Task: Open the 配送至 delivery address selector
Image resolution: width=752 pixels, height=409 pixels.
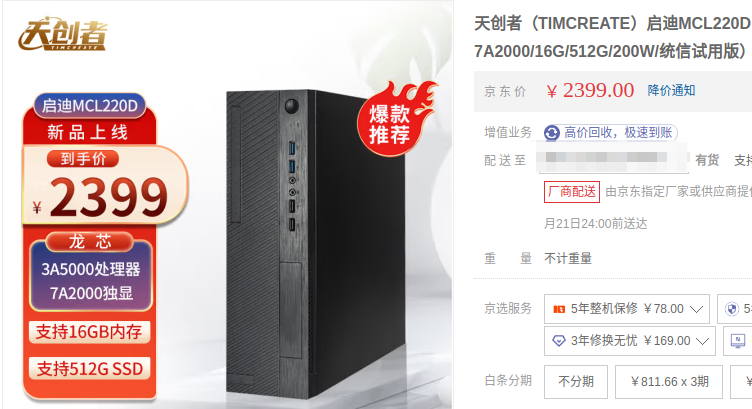Action: click(x=613, y=158)
